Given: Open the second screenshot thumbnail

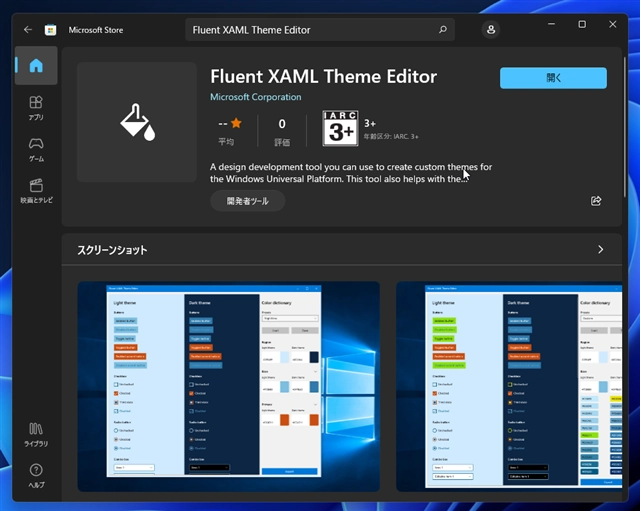Looking at the screenshot, I should pyautogui.click(x=509, y=386).
